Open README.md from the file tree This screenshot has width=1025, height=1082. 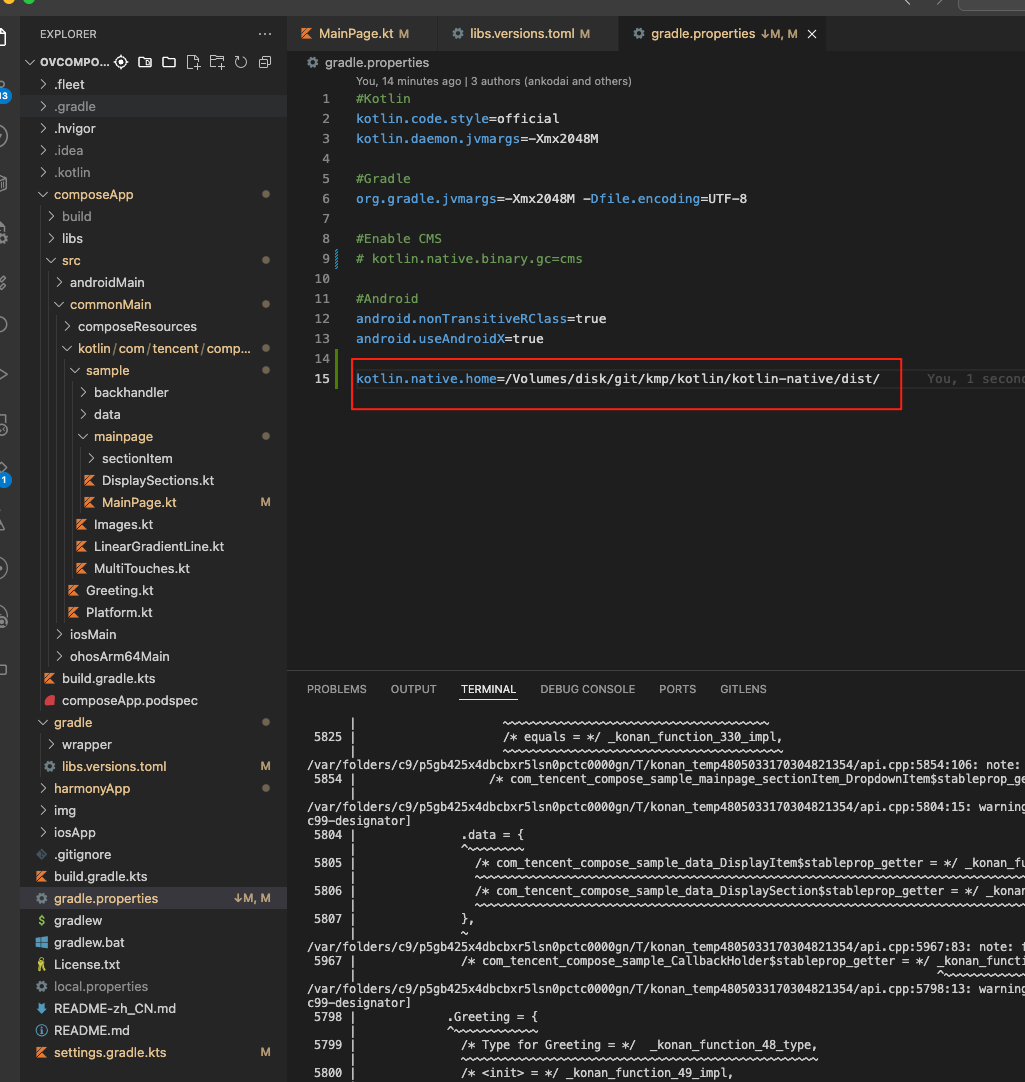91,1030
